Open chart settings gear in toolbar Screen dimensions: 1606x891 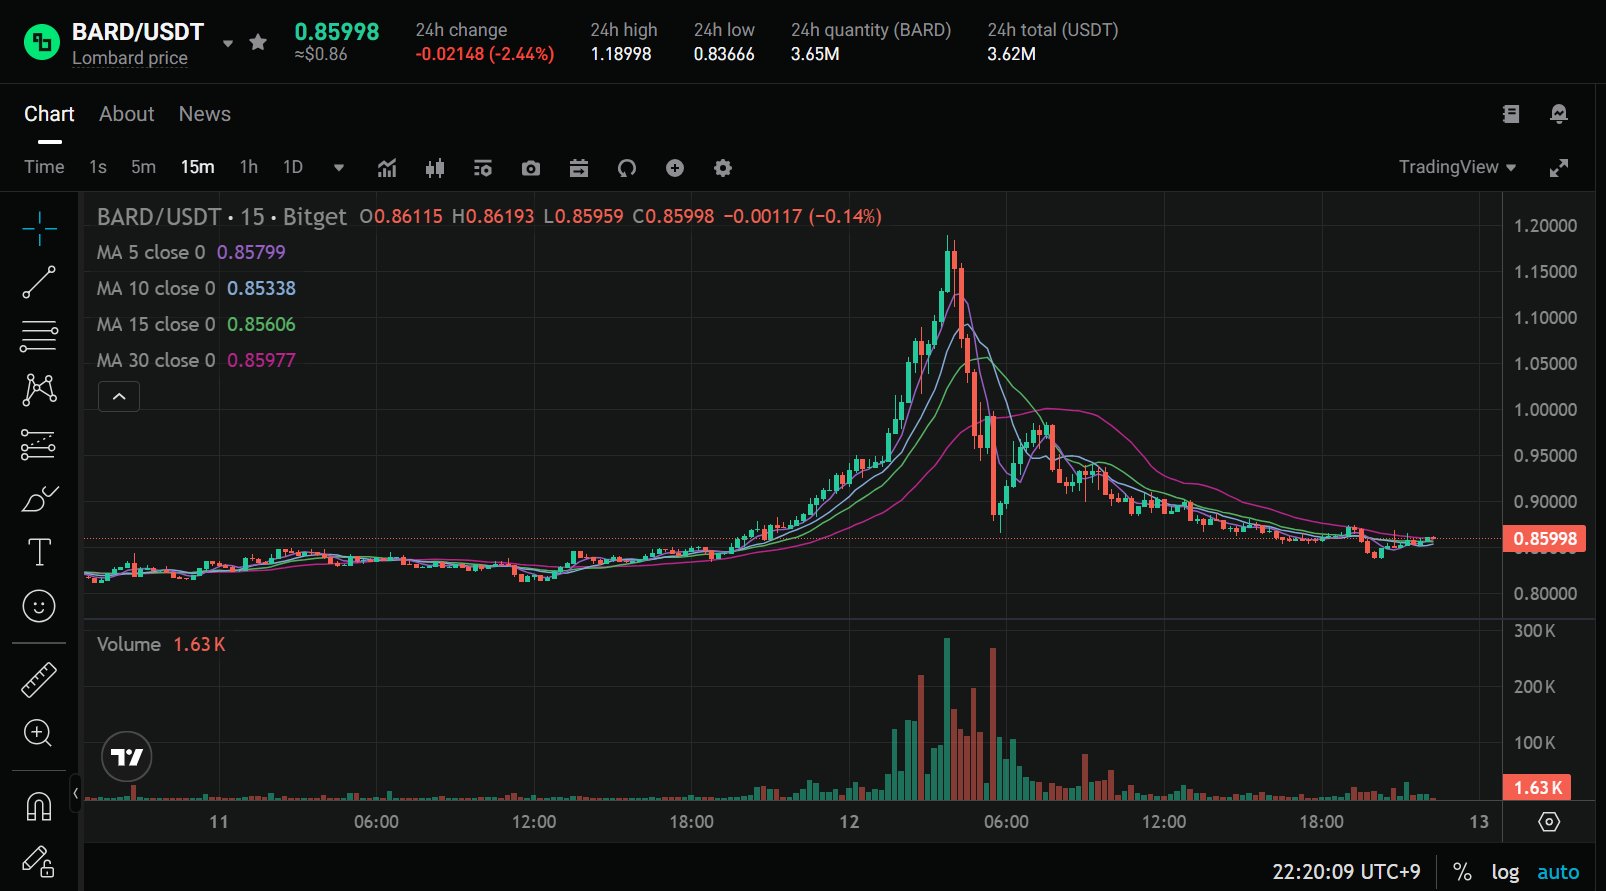point(723,168)
